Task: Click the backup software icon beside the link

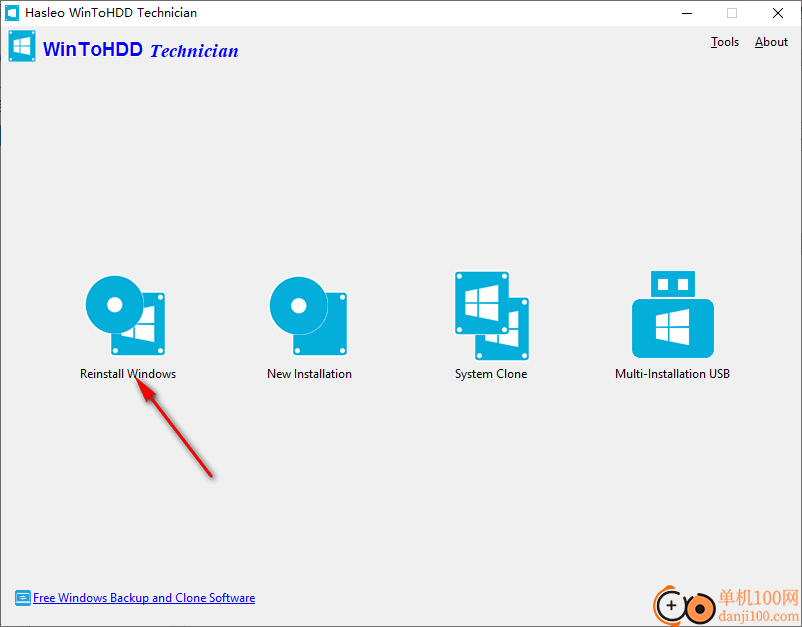Action: [x=23, y=598]
